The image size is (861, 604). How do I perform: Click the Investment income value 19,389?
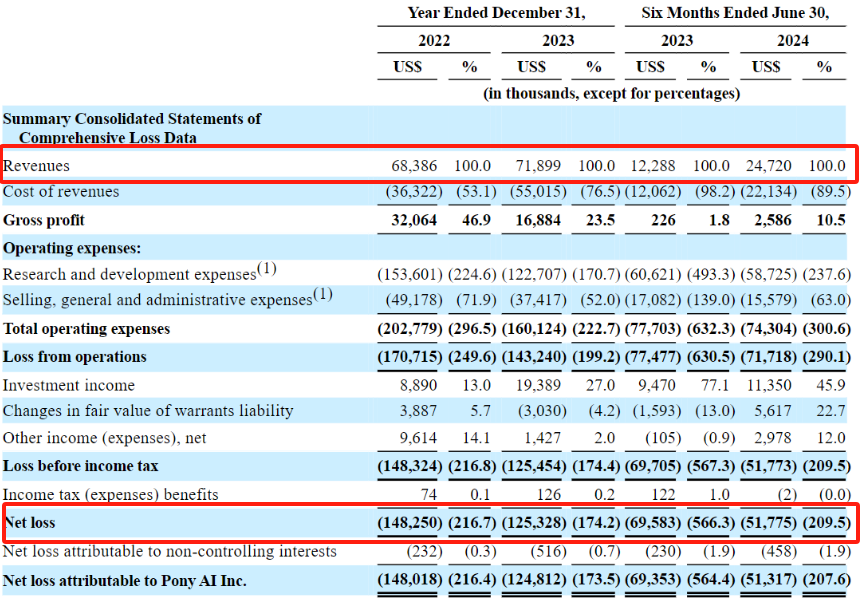538,385
